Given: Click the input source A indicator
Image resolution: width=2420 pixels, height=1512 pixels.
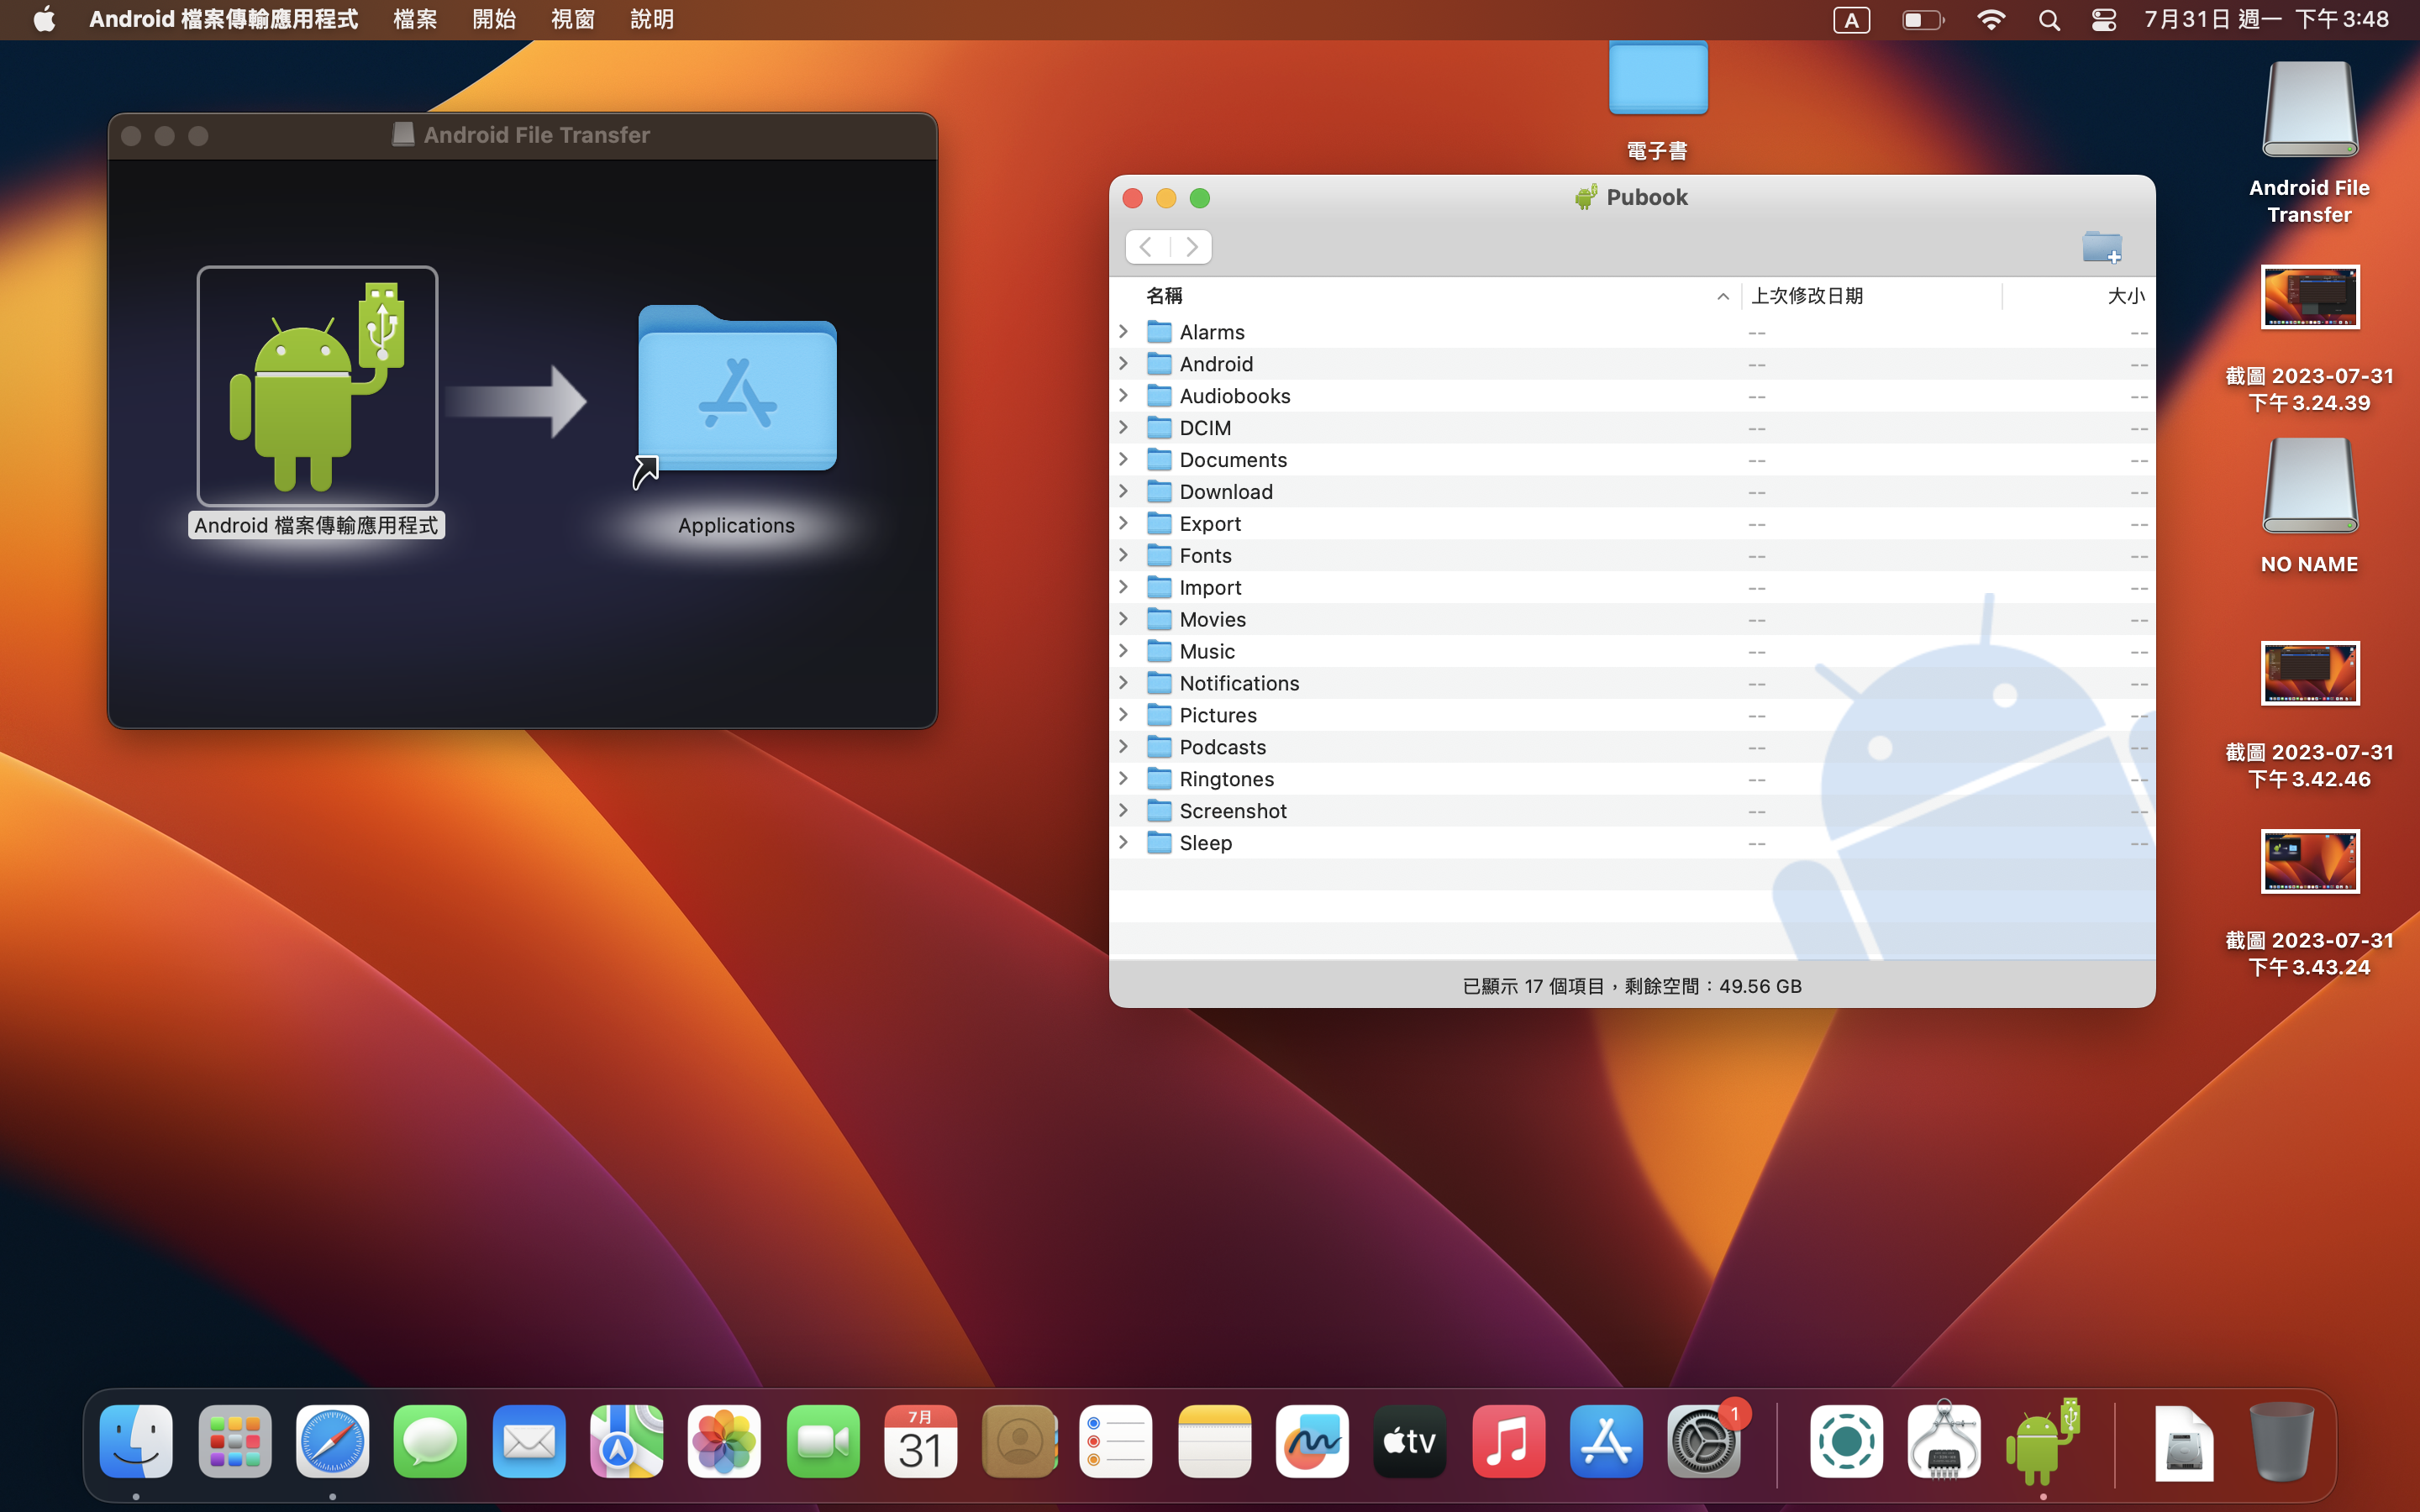Looking at the screenshot, I should 1851,20.
